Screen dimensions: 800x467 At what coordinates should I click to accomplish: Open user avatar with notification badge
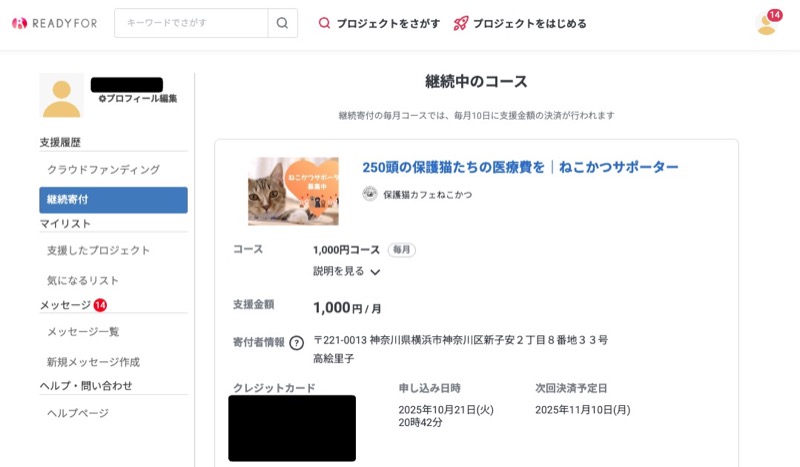[767, 24]
